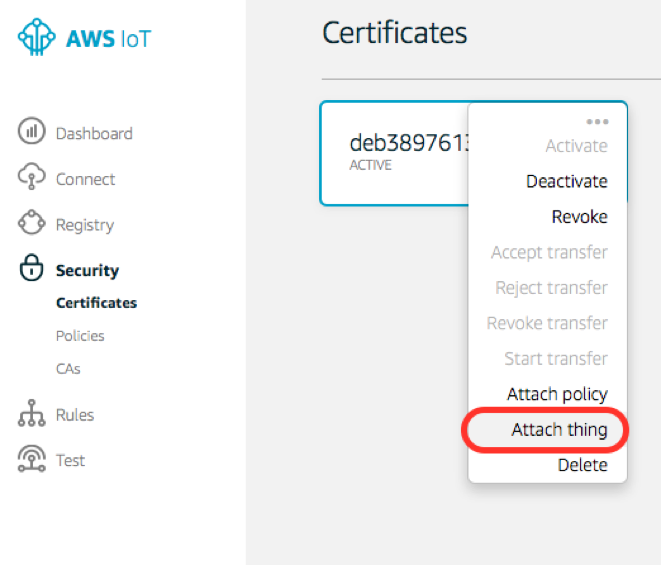Click the Security padlock icon
Image resolution: width=661 pixels, height=565 pixels.
coord(32,269)
